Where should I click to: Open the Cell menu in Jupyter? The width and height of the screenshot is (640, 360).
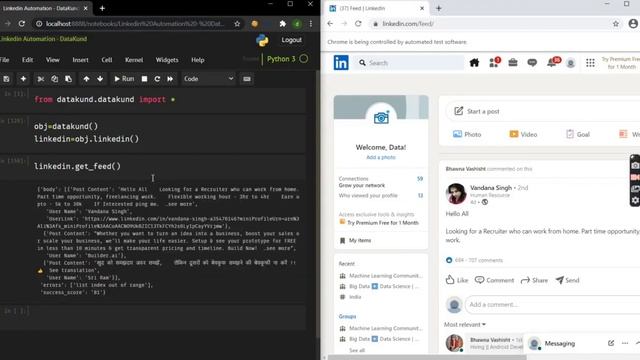(x=107, y=60)
